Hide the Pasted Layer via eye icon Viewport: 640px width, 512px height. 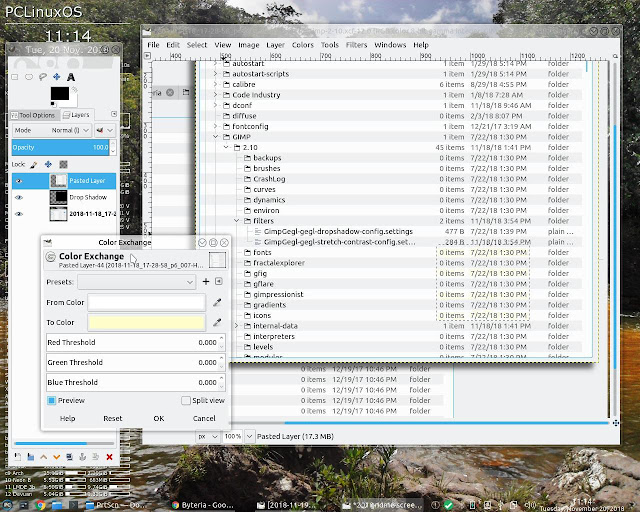[19, 181]
